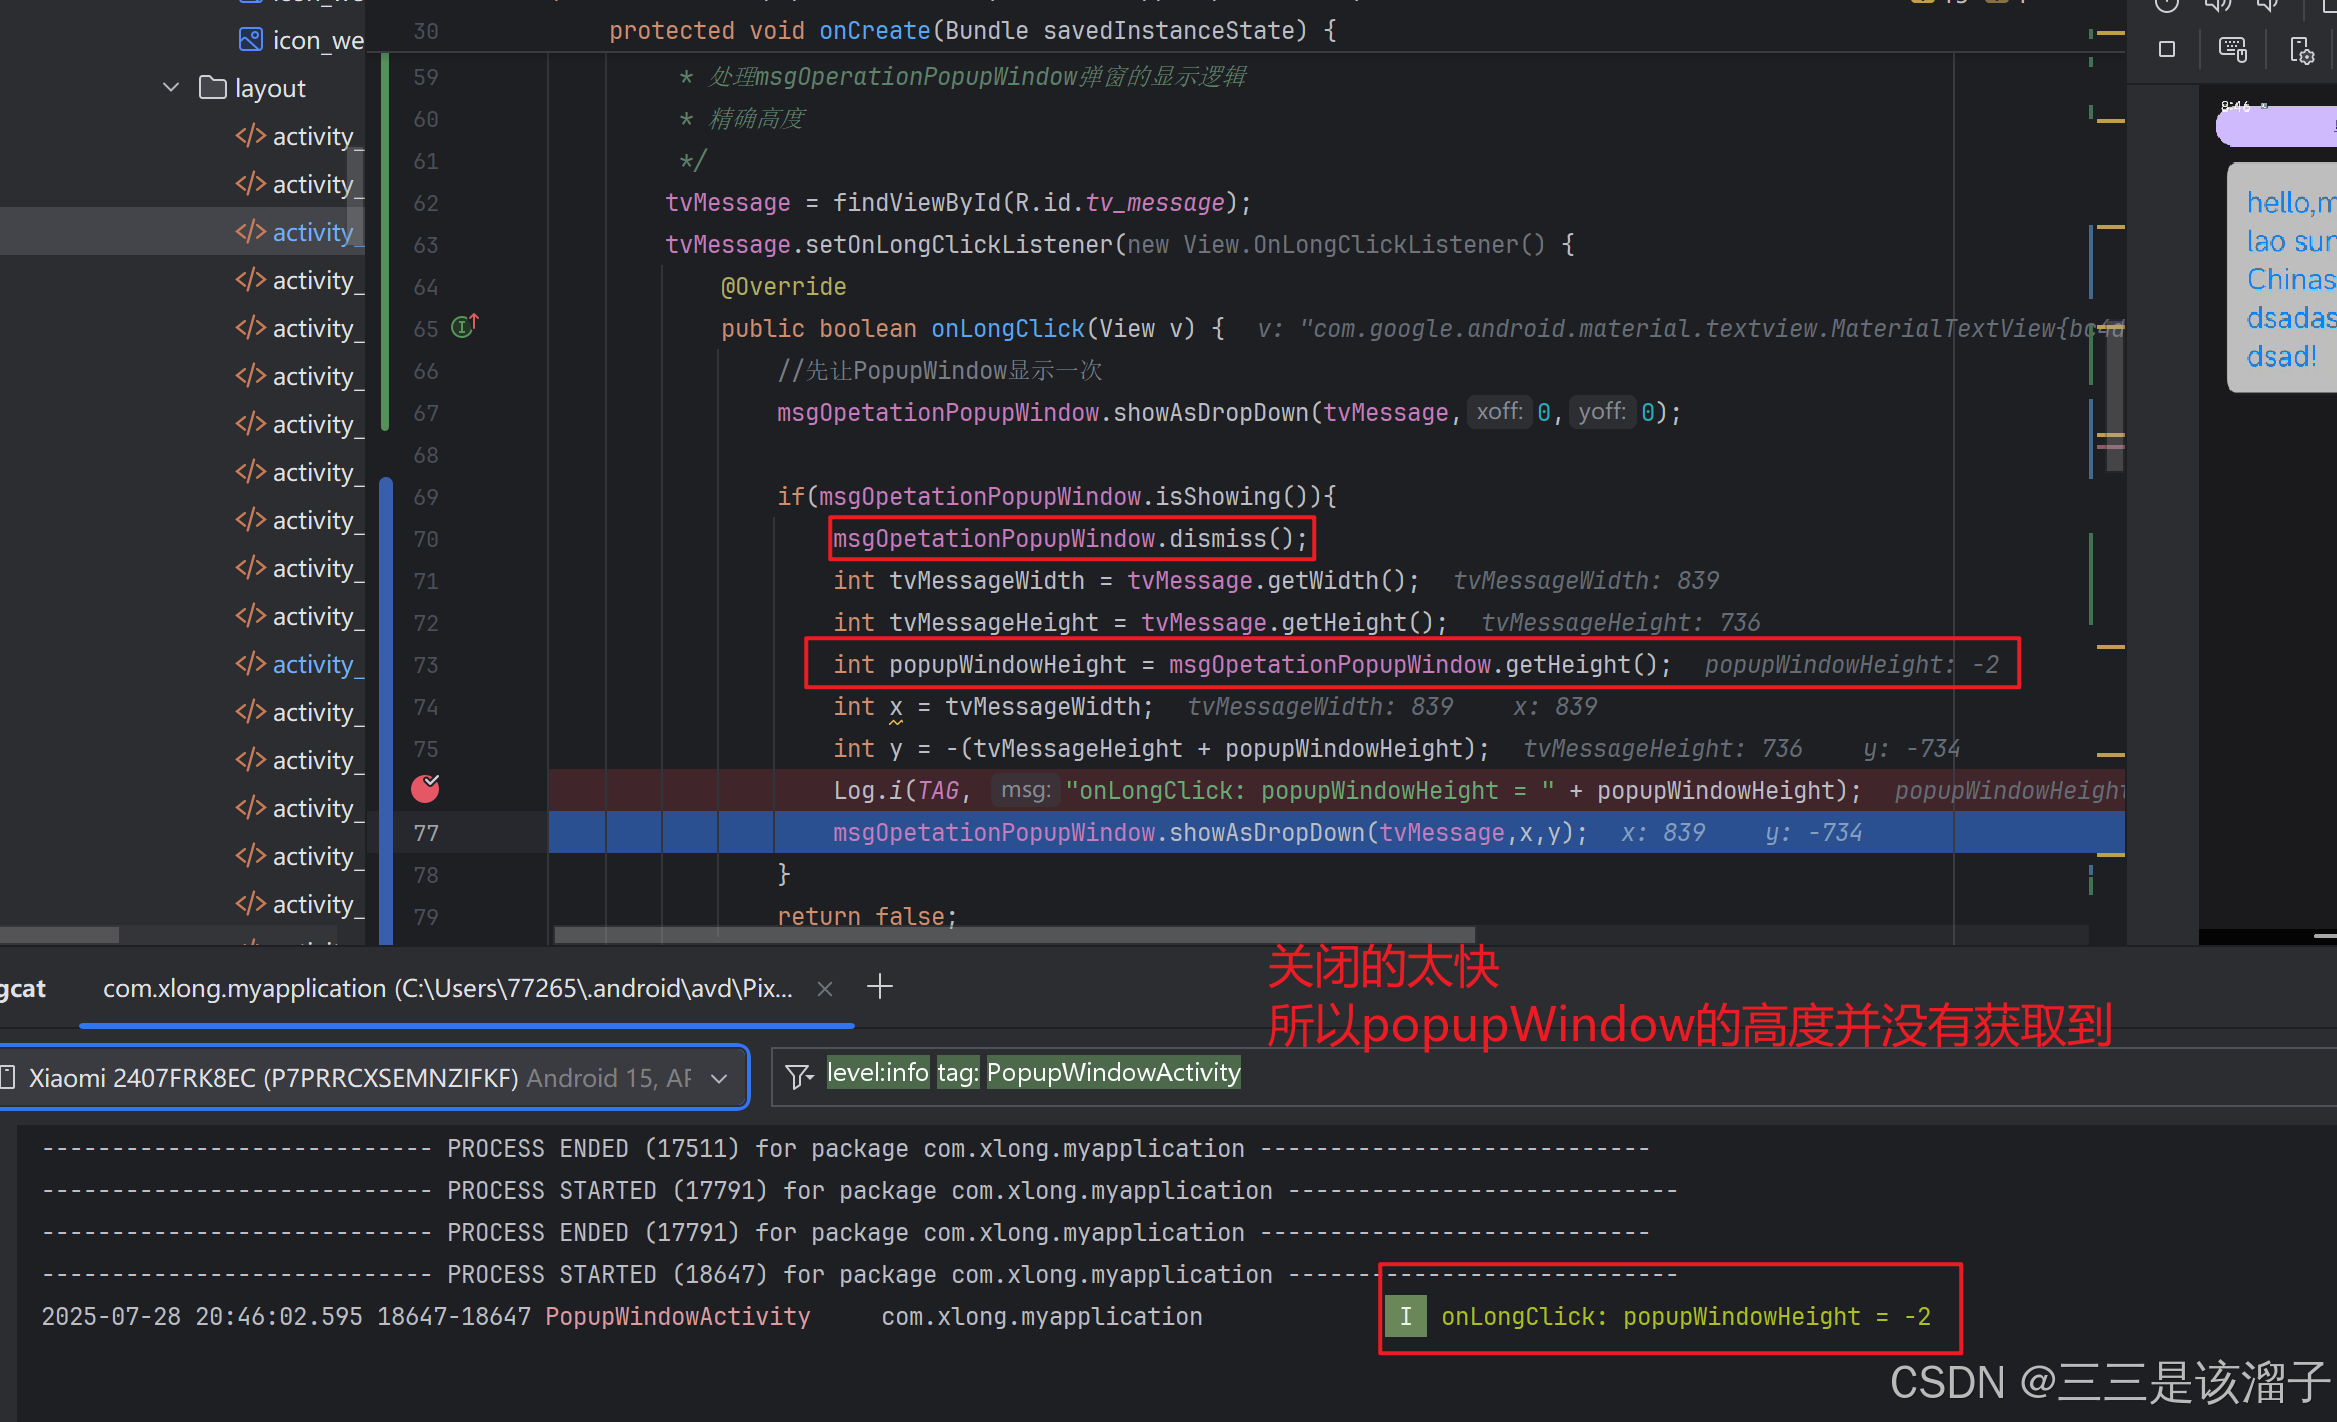Click tv_message in findViewById call

pos(1155,203)
